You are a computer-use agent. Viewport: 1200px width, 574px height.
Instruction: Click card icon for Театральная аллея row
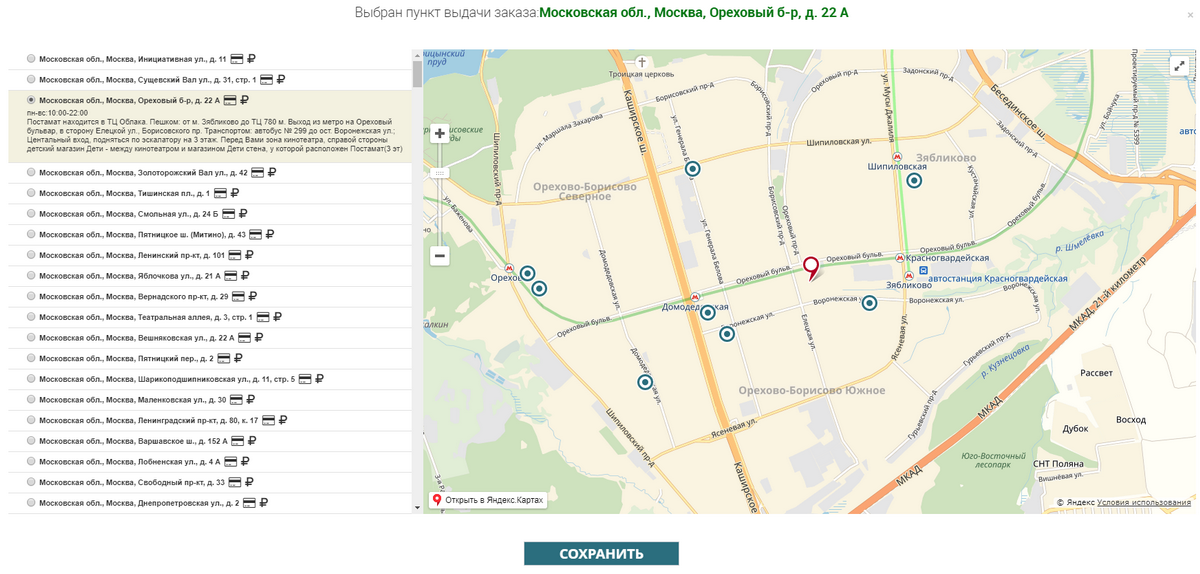pyautogui.click(x=263, y=317)
